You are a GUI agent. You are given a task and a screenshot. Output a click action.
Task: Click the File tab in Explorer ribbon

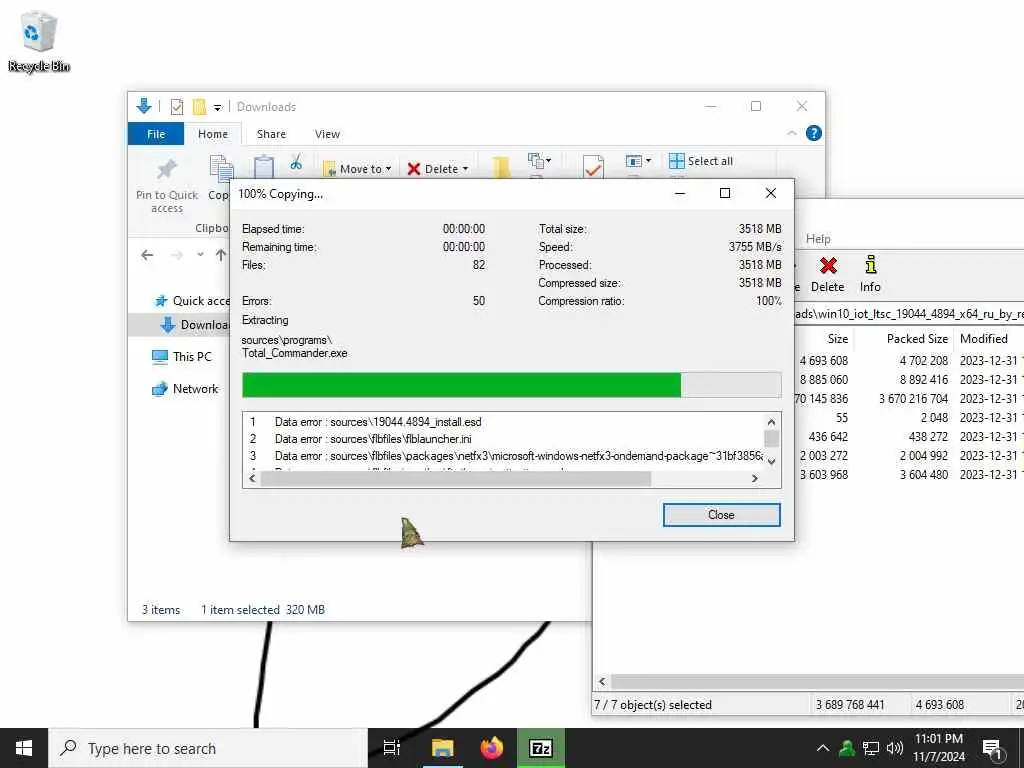pyautogui.click(x=155, y=134)
